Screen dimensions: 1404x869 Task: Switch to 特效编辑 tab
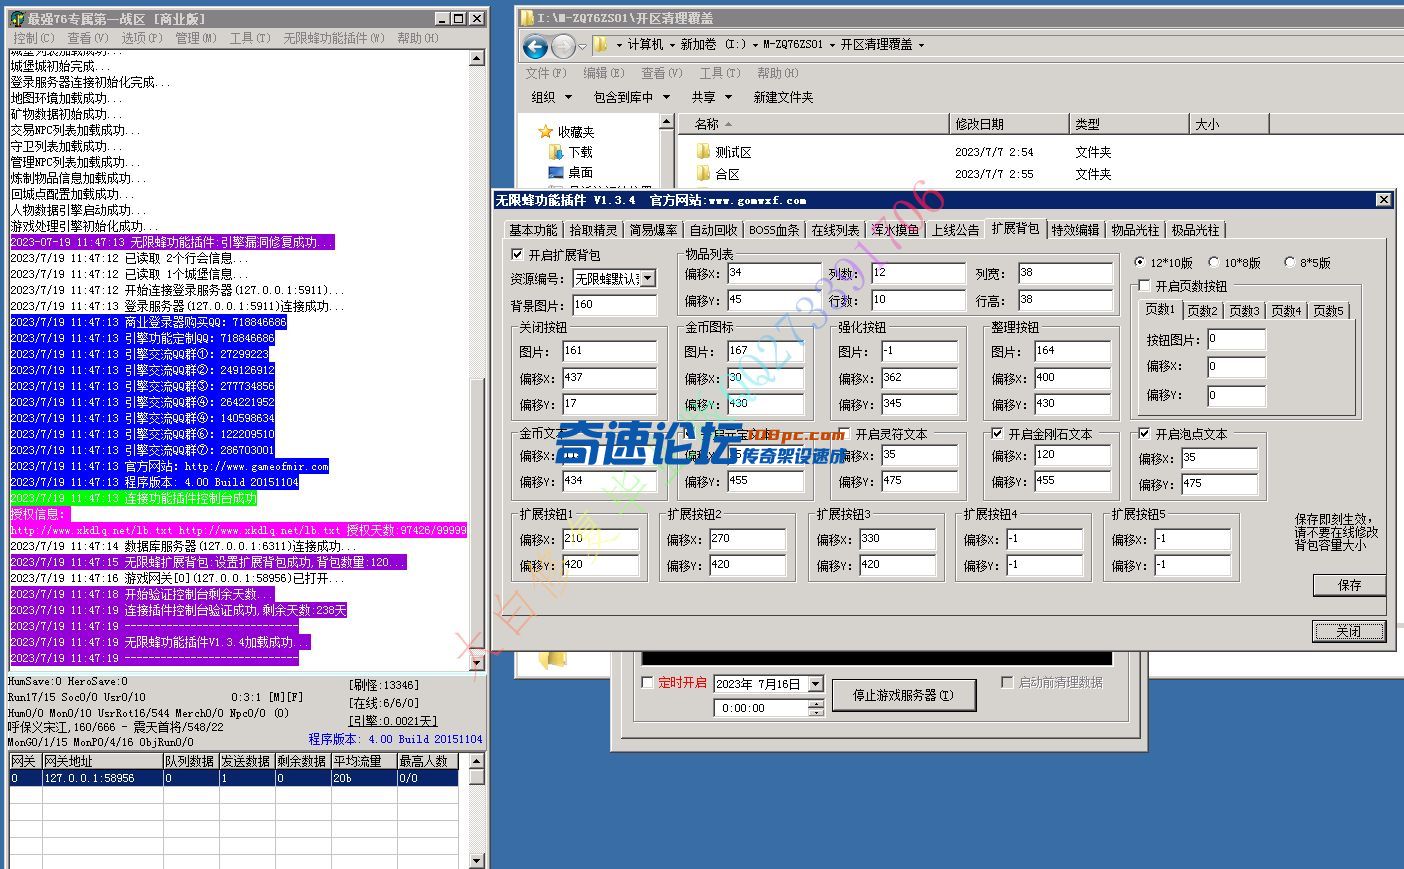pyautogui.click(x=1076, y=230)
